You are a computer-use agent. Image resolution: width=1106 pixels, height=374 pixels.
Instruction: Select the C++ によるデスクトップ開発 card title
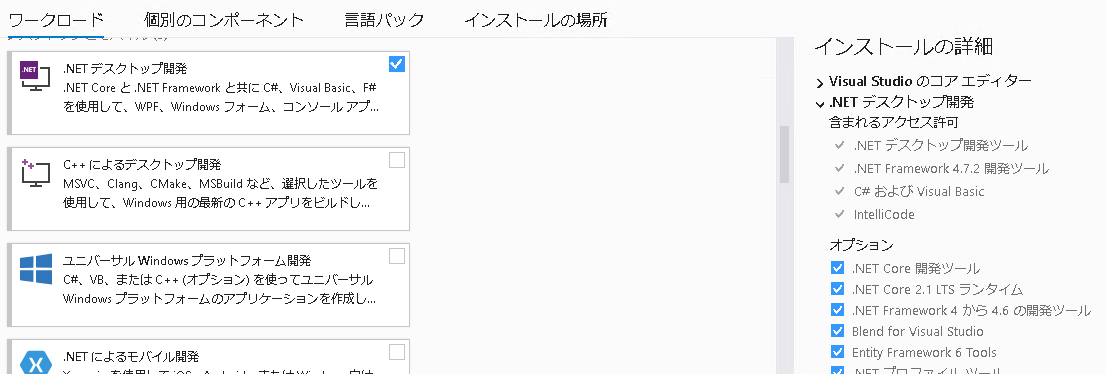[x=142, y=164]
